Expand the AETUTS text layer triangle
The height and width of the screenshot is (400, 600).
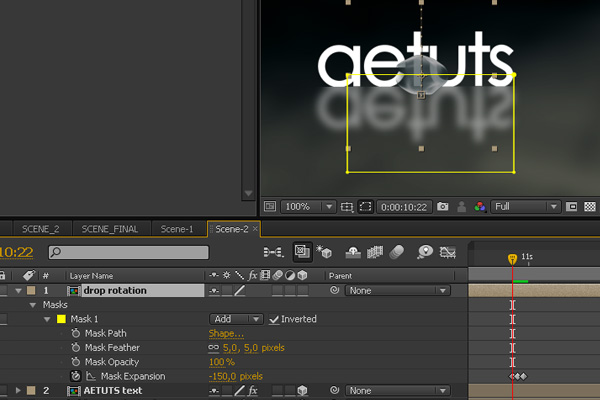click(x=18, y=390)
